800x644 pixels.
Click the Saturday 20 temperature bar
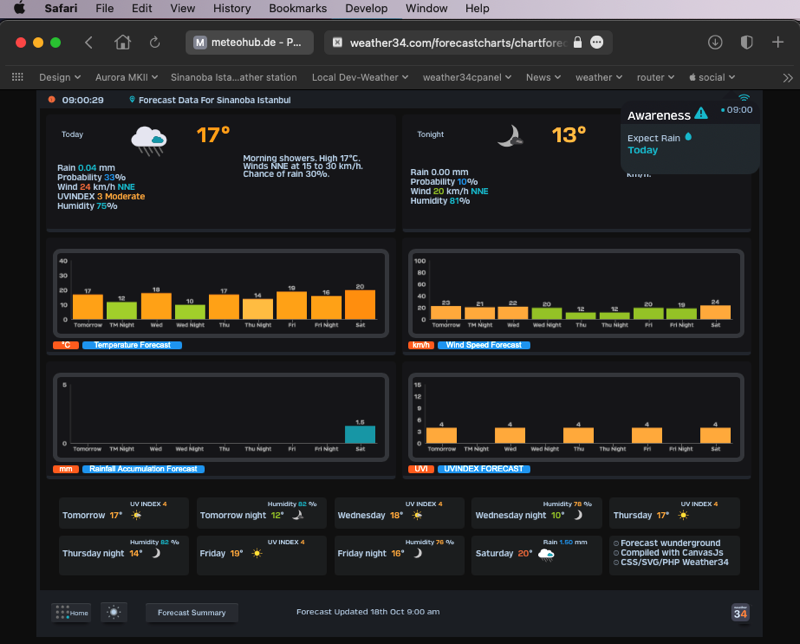[360, 305]
